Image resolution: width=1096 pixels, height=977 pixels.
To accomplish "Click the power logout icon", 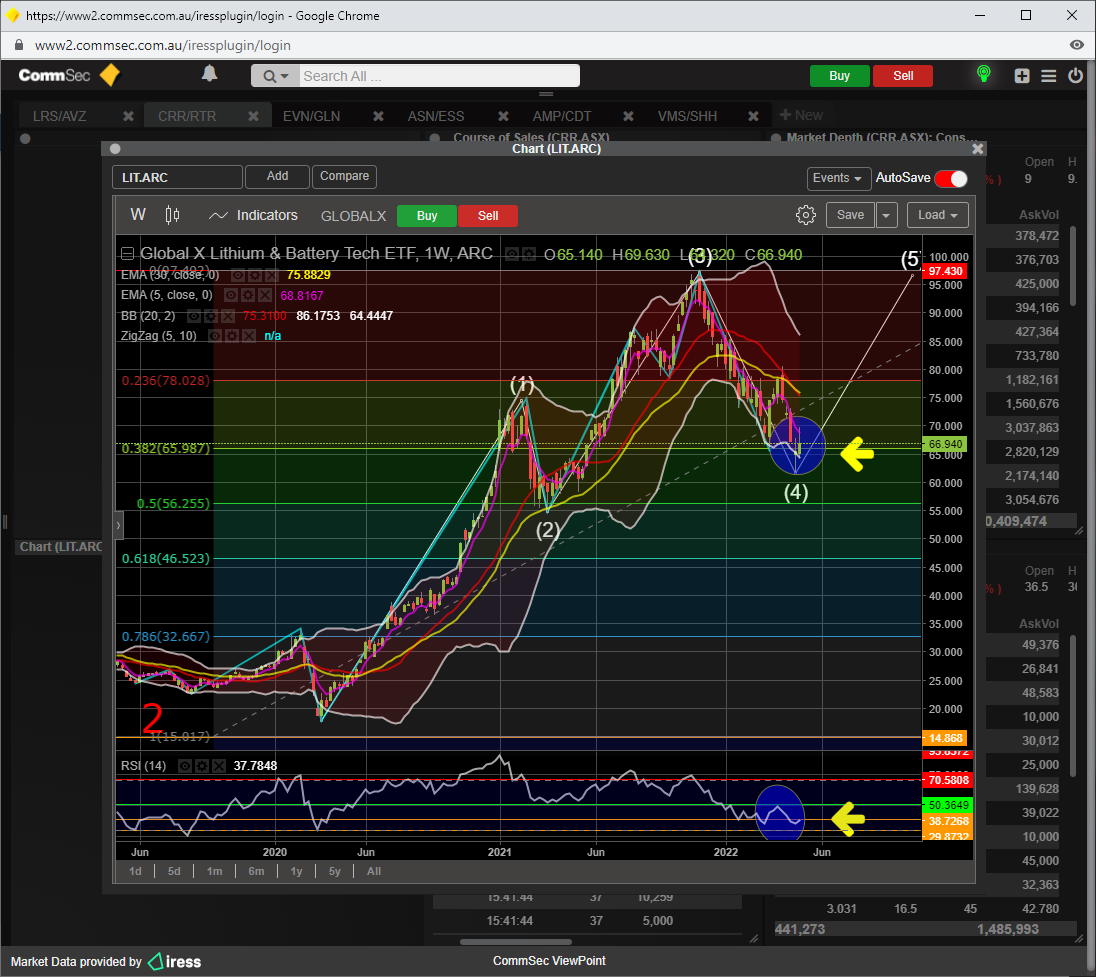I will tap(1075, 75).
